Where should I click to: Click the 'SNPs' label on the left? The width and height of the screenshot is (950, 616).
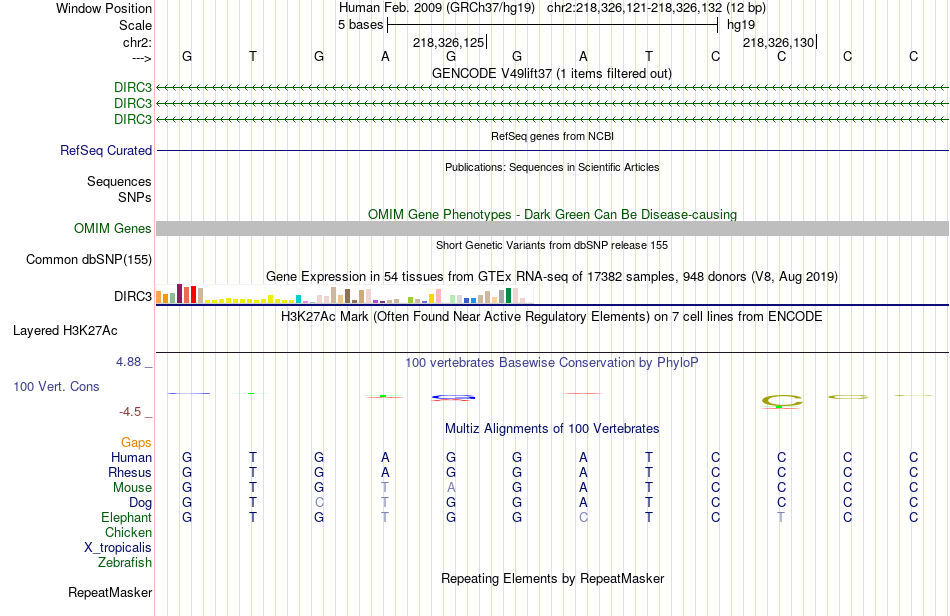pyautogui.click(x=135, y=197)
